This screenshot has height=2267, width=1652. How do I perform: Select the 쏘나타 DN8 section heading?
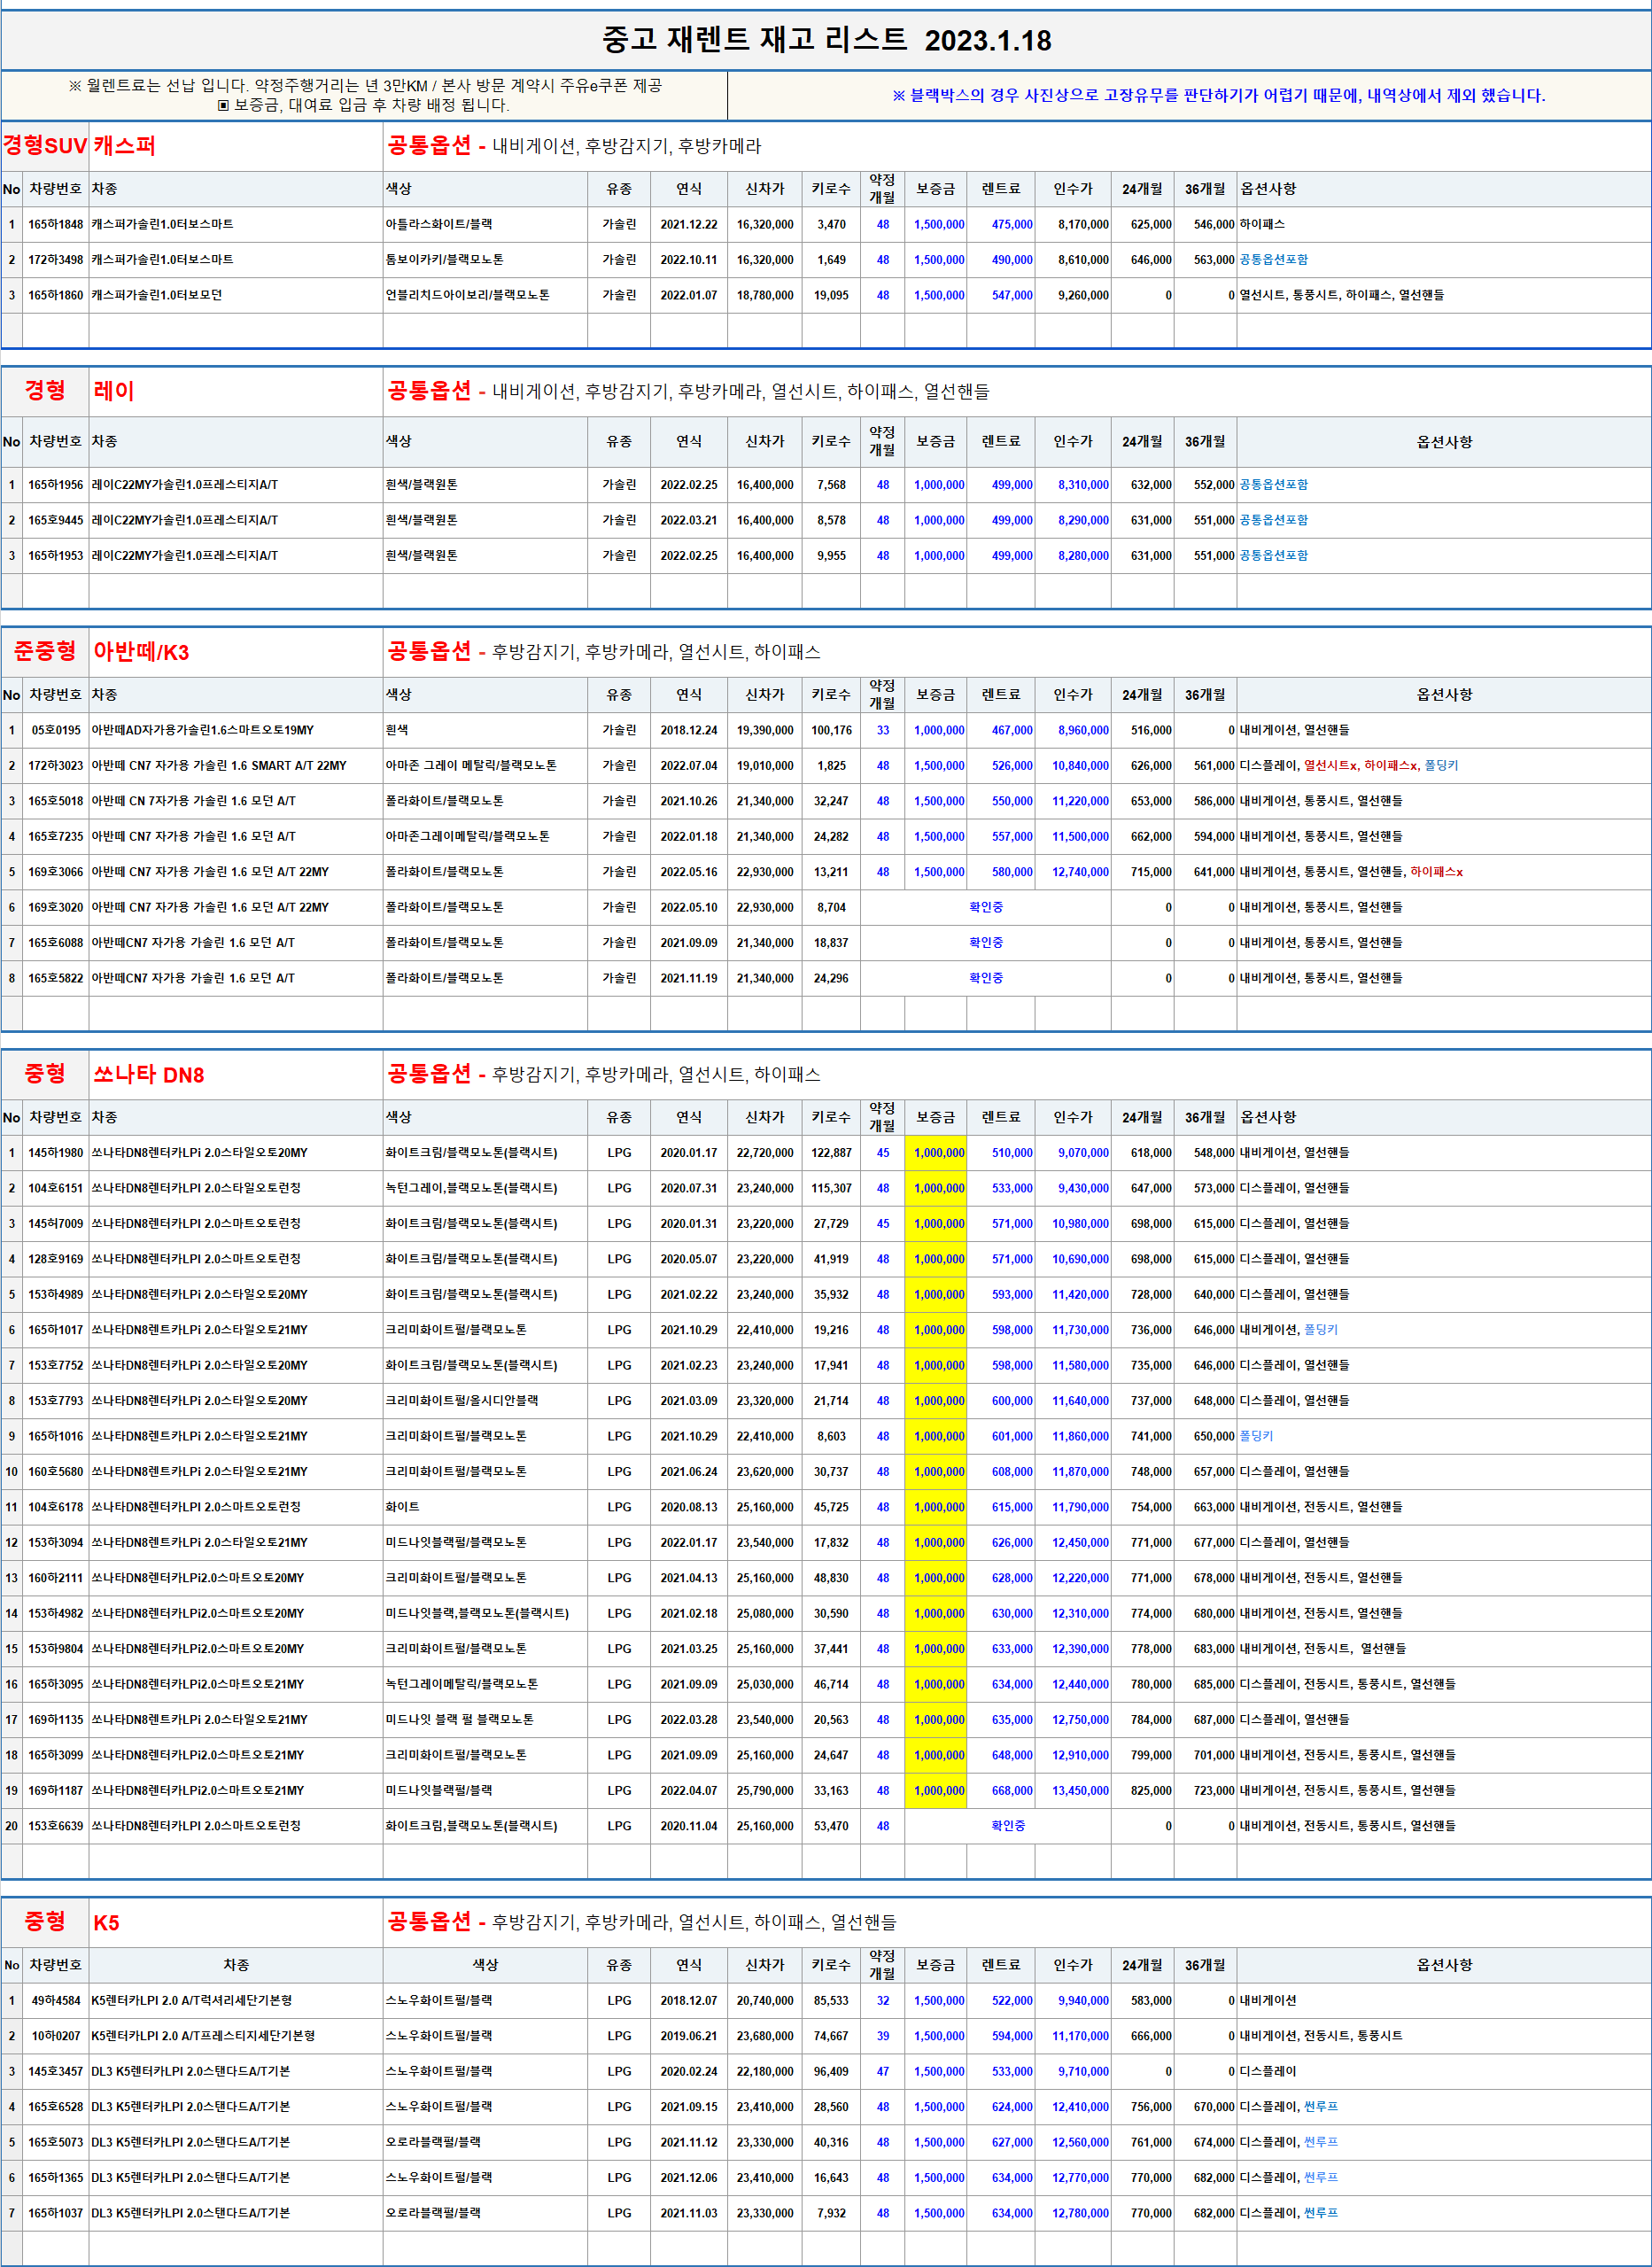(148, 1075)
